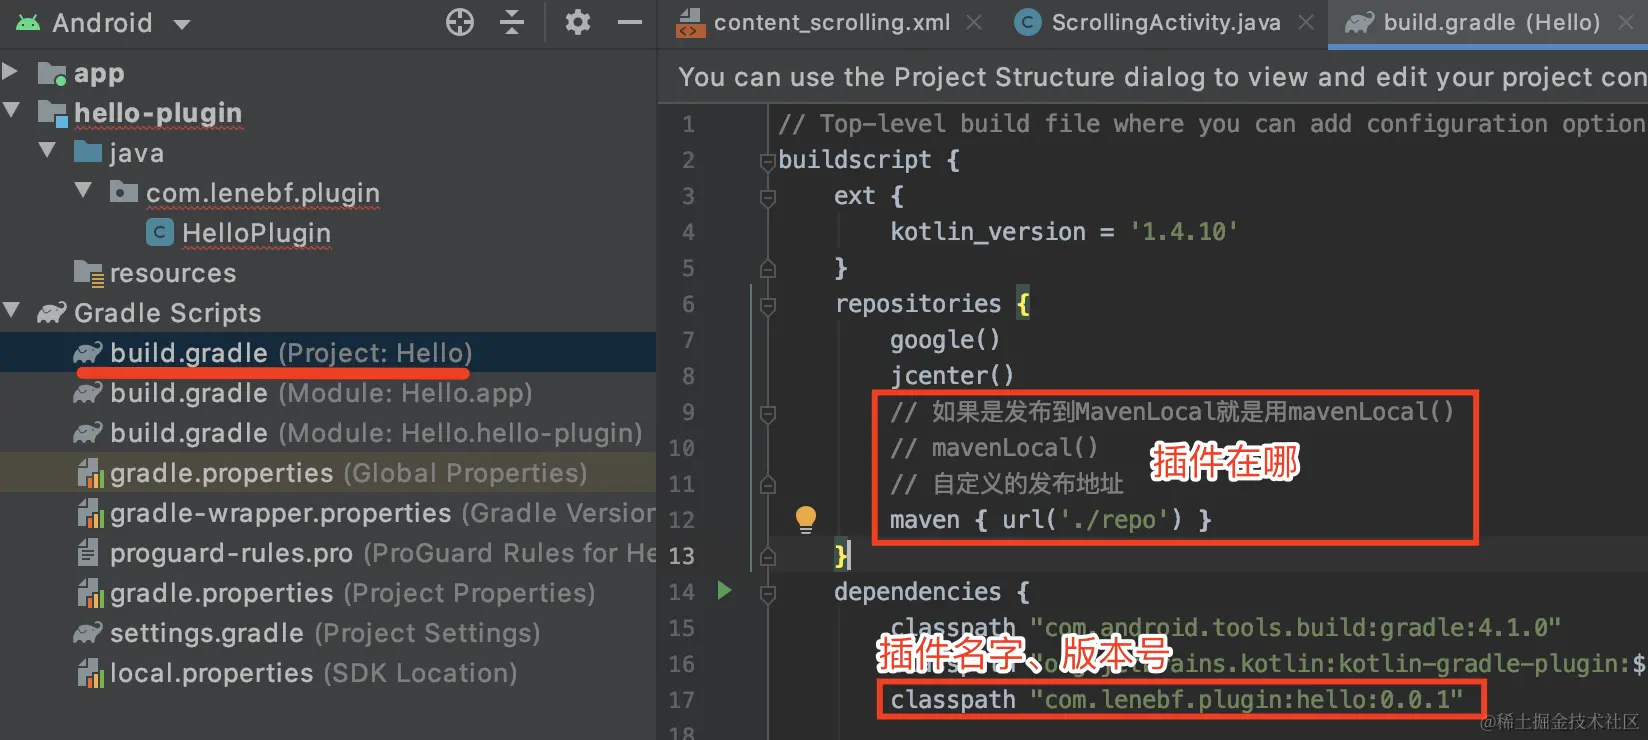Click the lightbulb quick-fix icon
This screenshot has width=1648, height=740.
coord(806,518)
